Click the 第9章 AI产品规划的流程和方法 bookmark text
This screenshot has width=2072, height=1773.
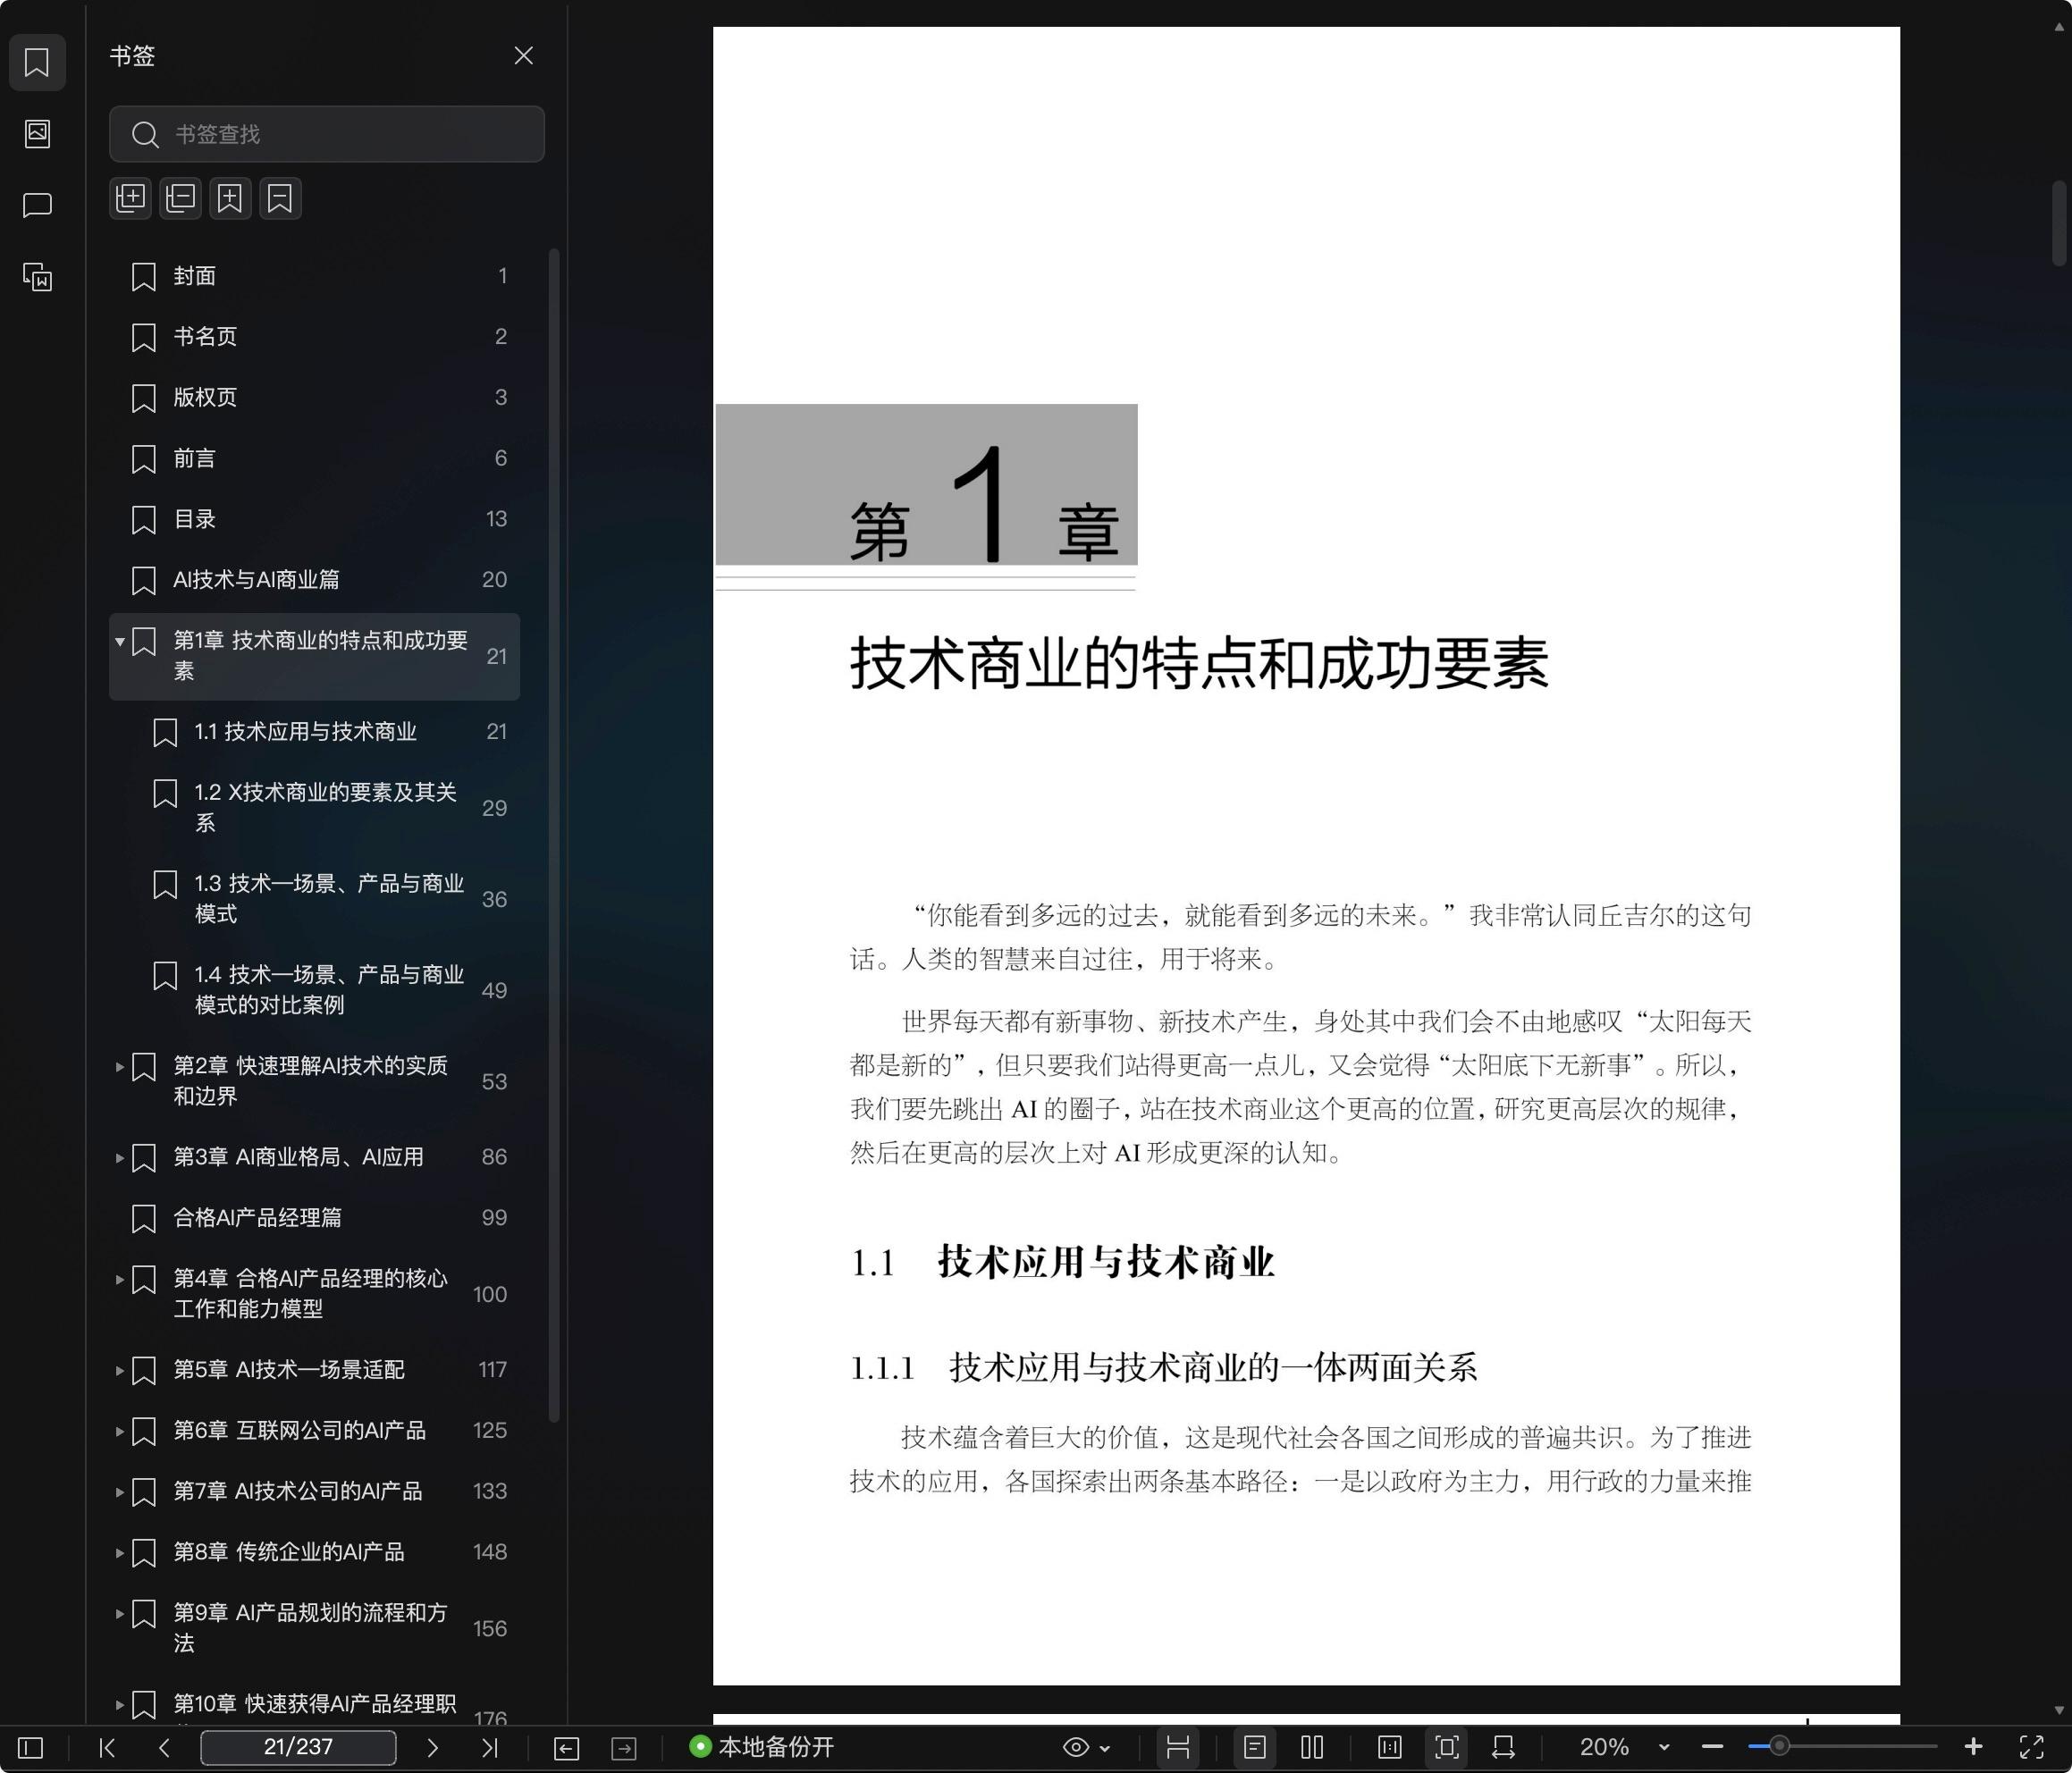310,1628
